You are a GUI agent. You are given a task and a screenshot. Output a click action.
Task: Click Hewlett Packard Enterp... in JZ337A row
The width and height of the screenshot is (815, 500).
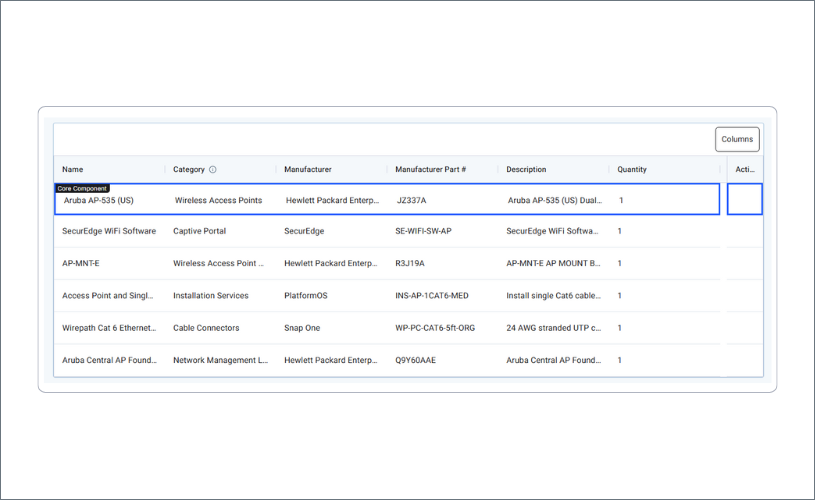[x=333, y=200]
